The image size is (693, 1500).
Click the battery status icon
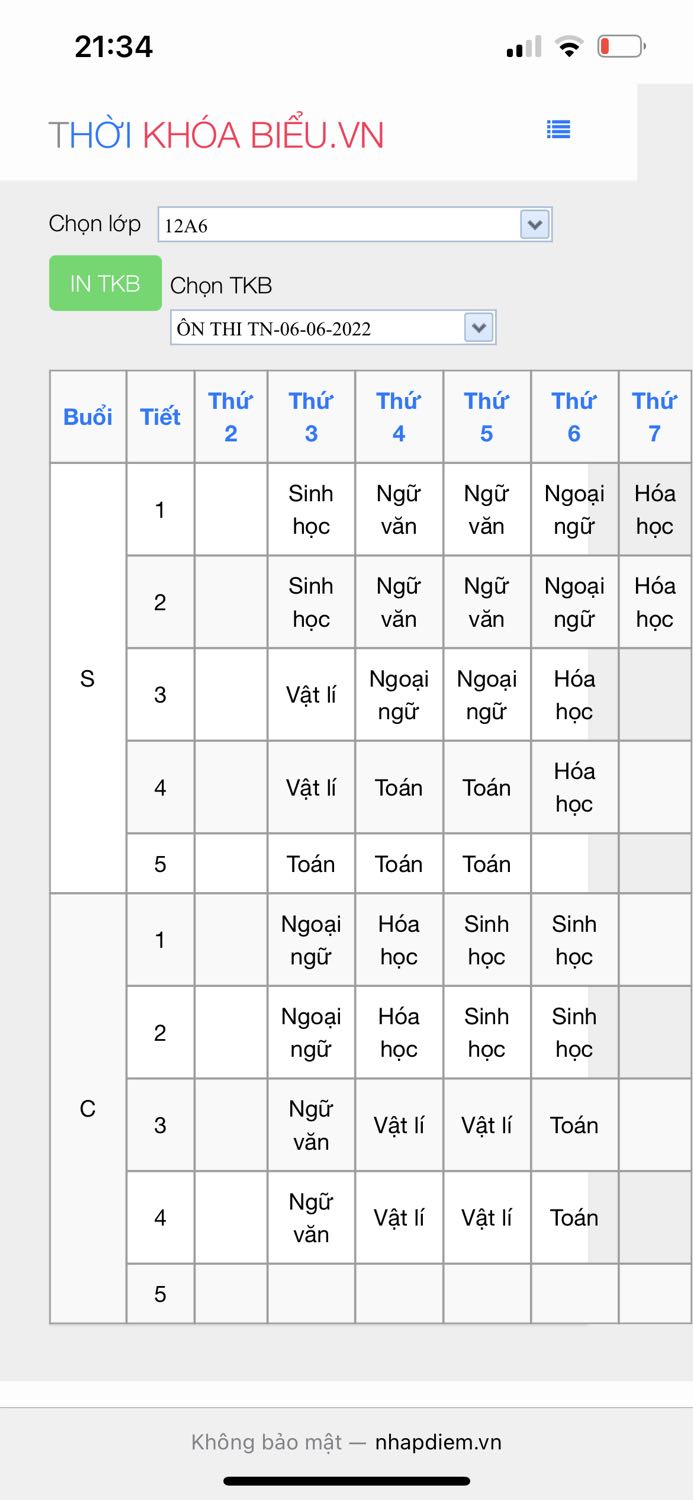[x=620, y=46]
